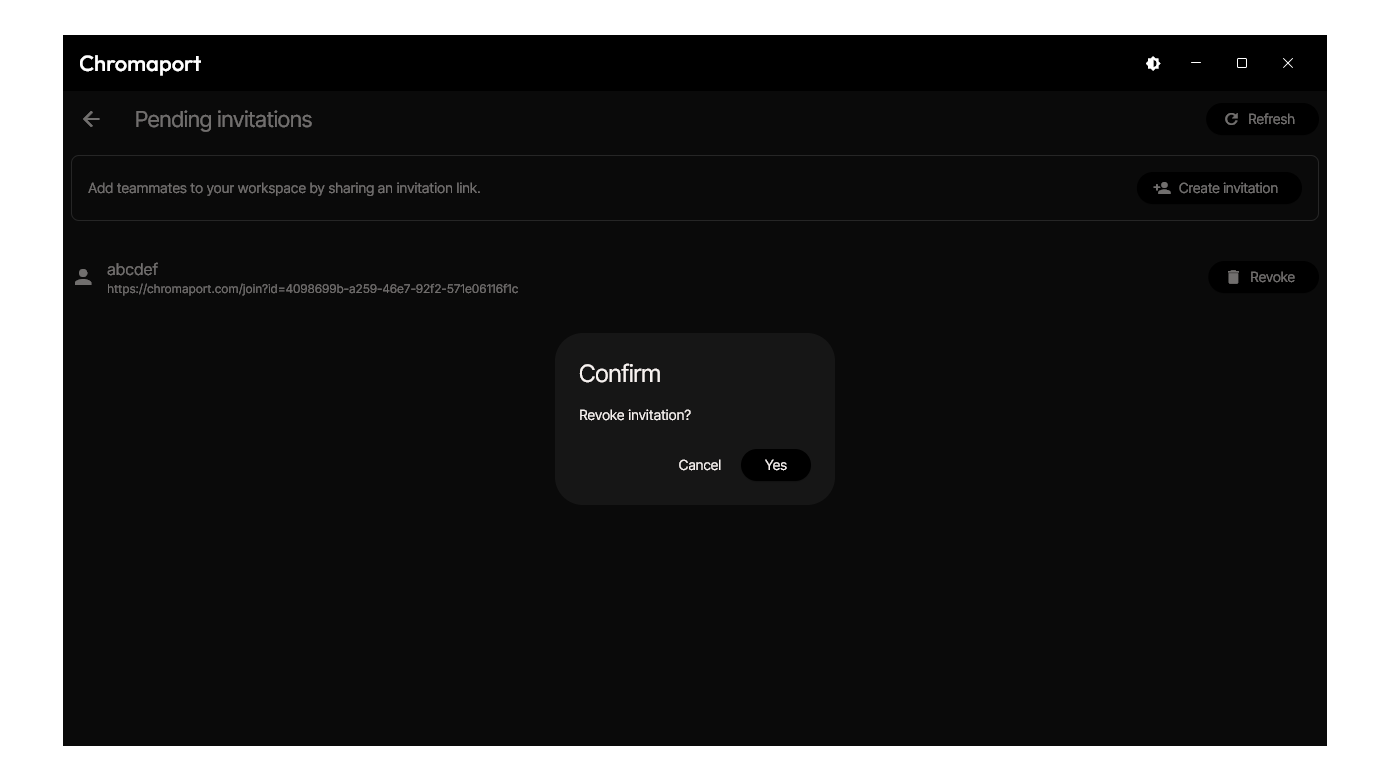Click the add-person icon on Create invitation
The width and height of the screenshot is (1390, 782).
1161,188
